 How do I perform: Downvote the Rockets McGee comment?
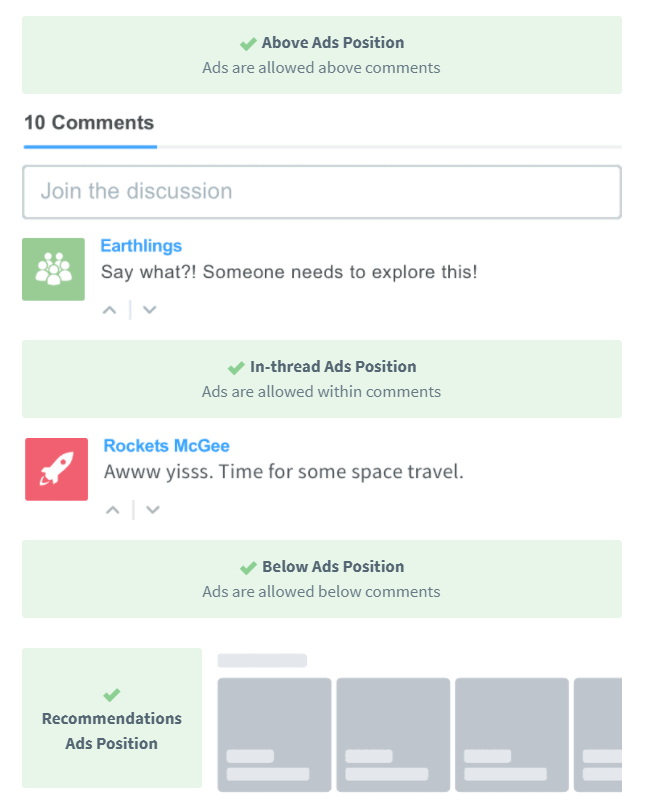click(x=152, y=510)
